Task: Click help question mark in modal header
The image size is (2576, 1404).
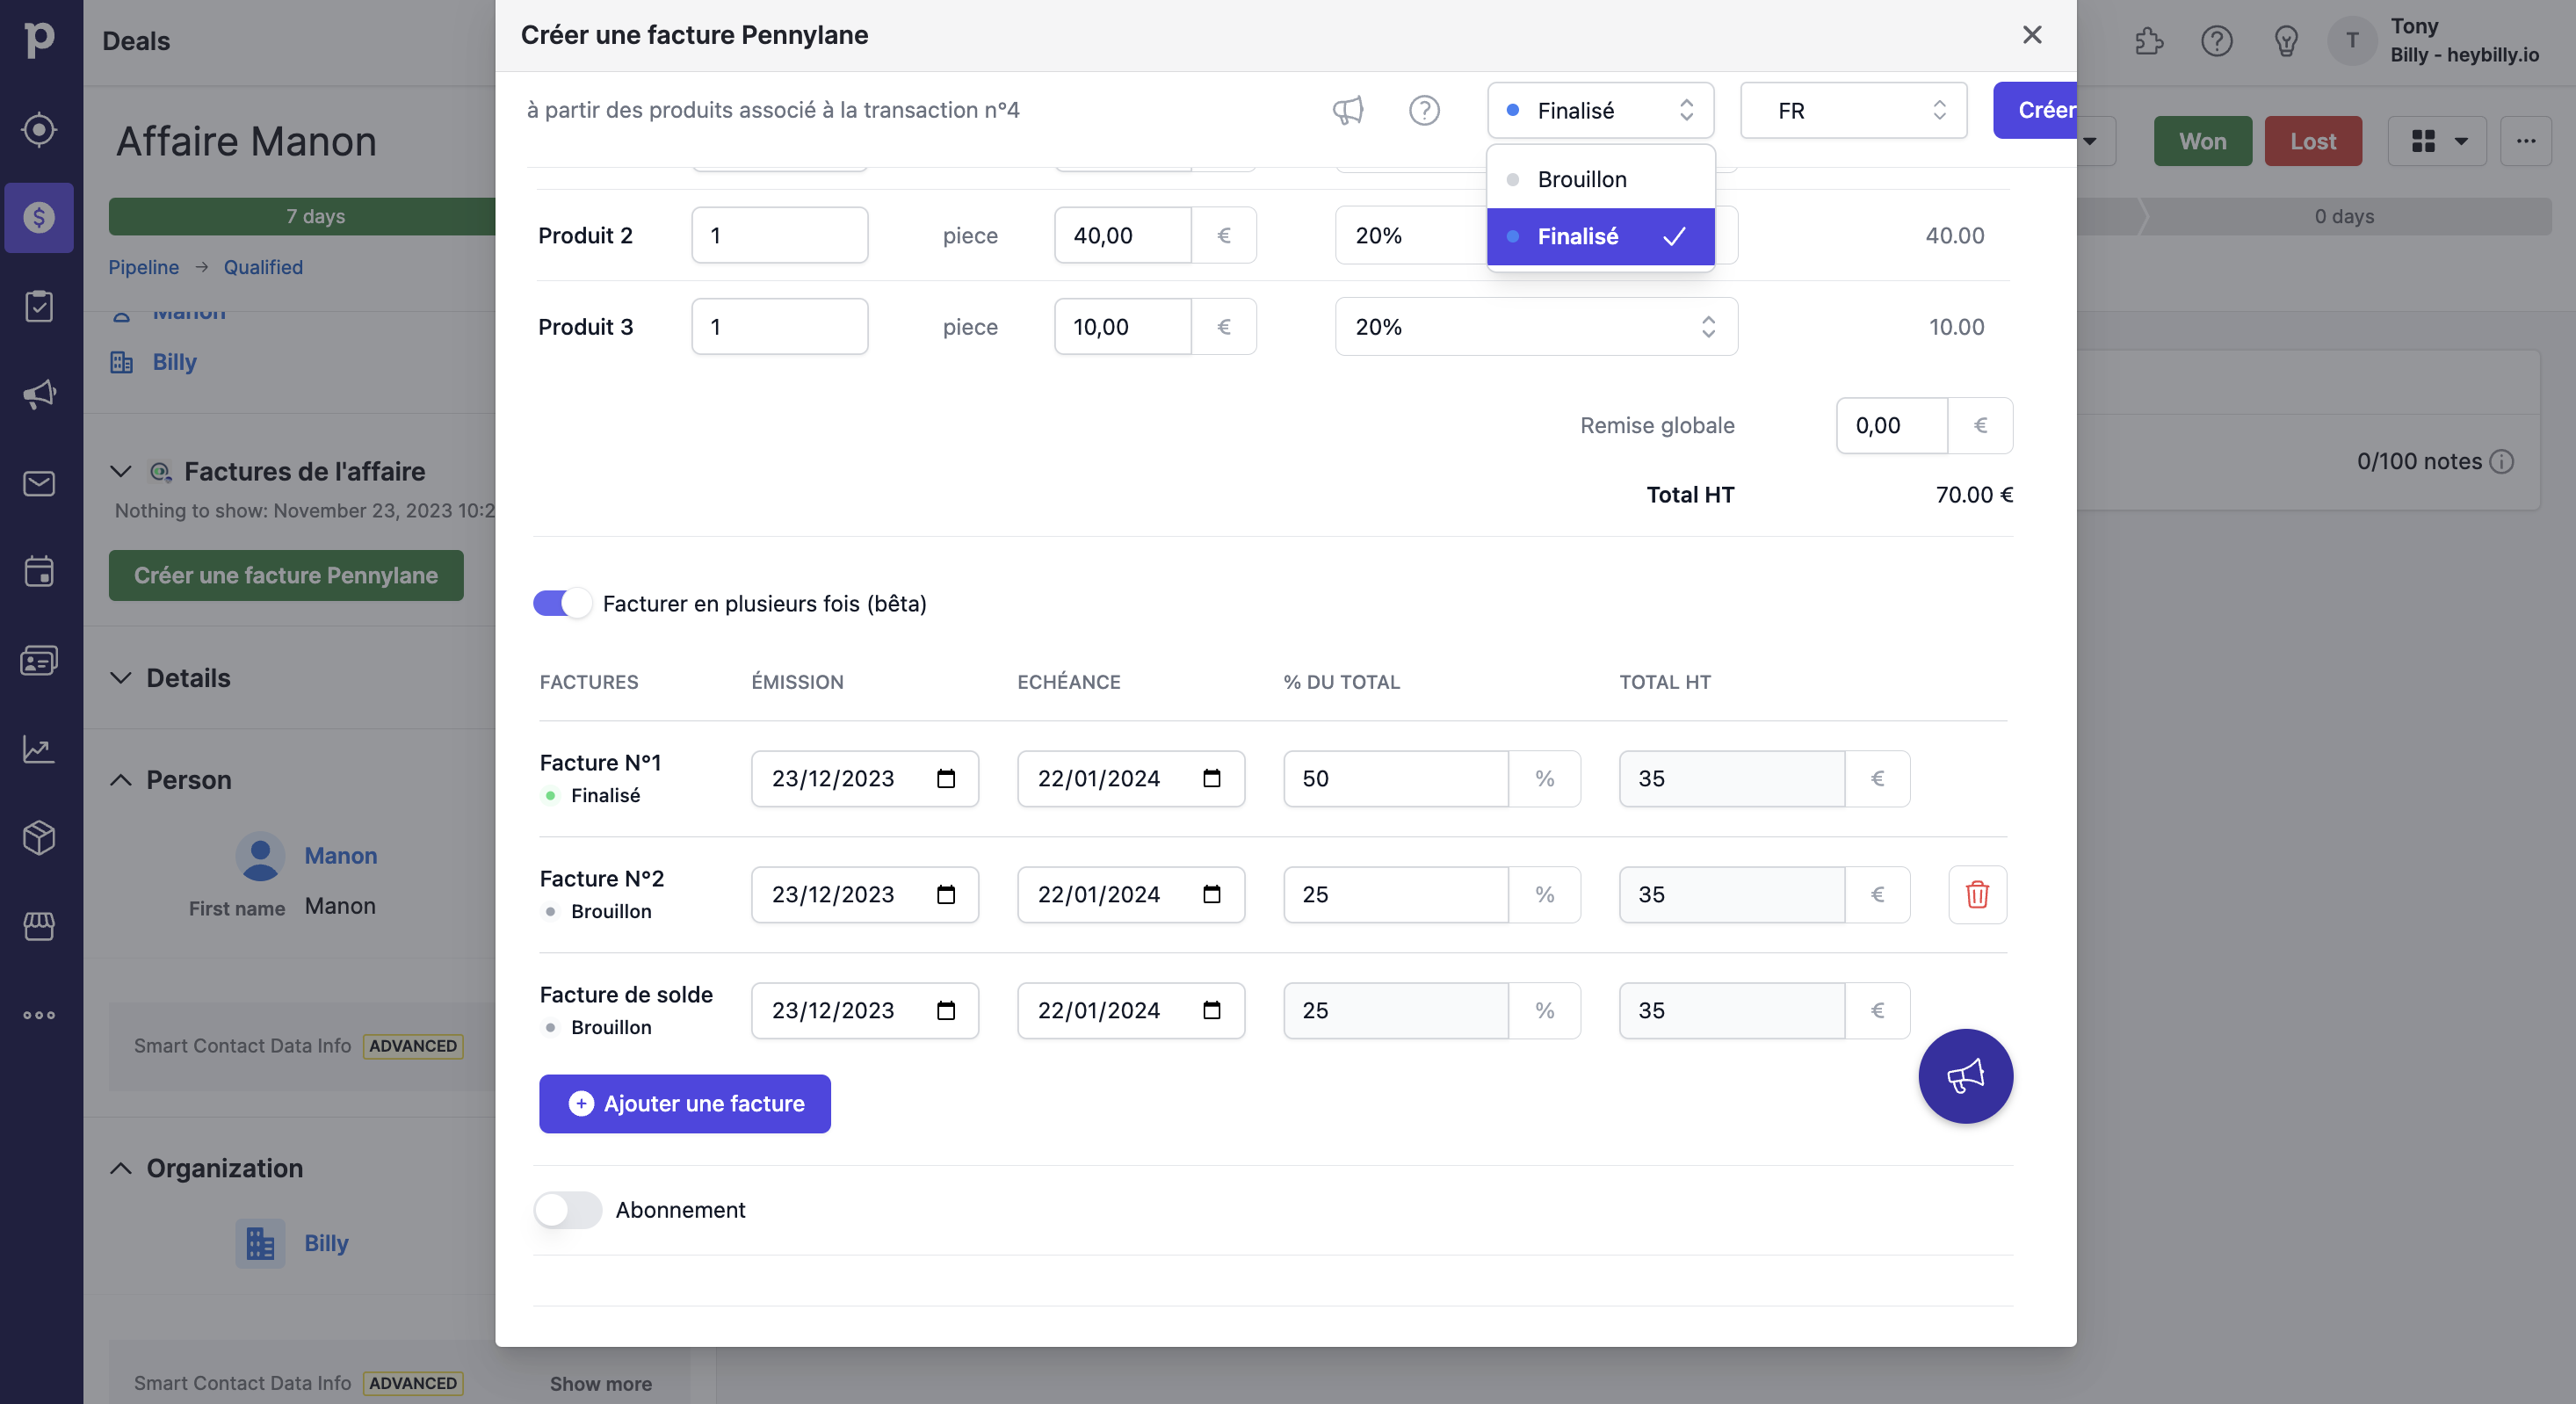Action: coord(1424,110)
